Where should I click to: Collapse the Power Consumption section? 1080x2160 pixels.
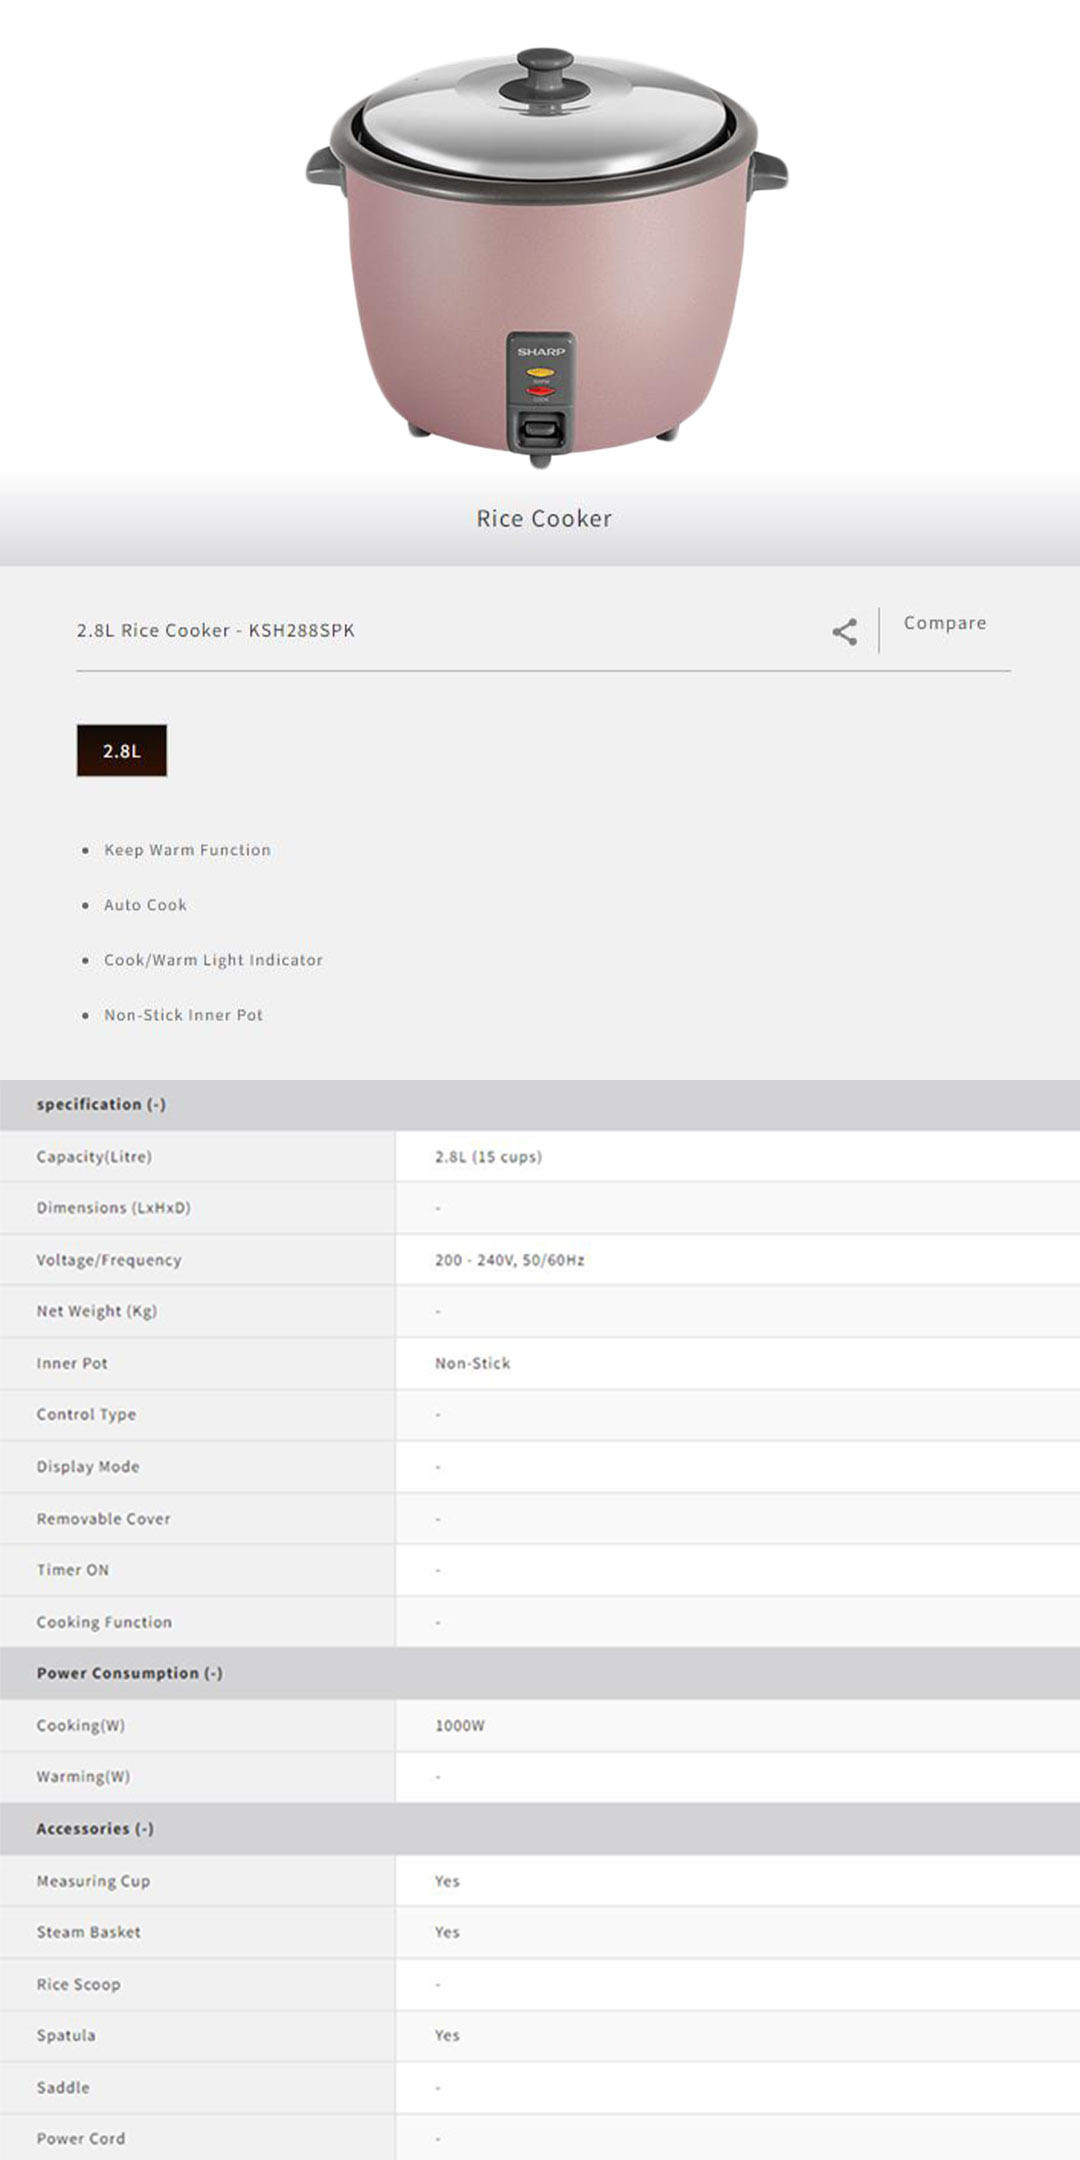[x=129, y=1673]
